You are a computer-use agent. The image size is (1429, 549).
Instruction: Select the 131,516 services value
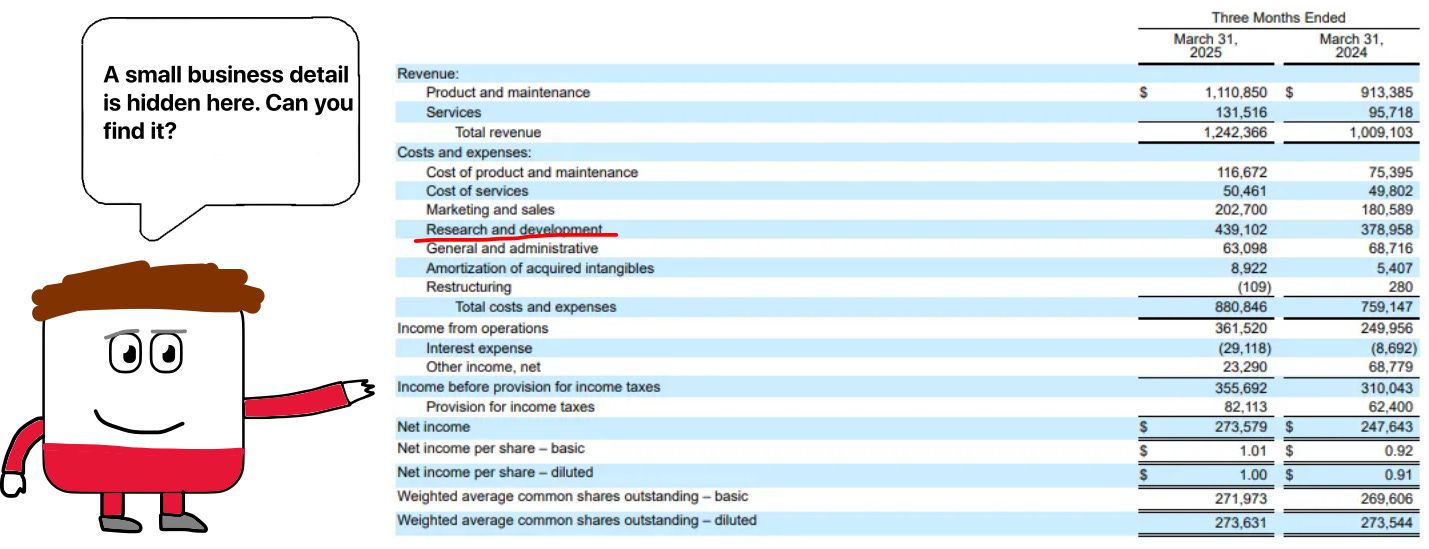coord(1243,112)
